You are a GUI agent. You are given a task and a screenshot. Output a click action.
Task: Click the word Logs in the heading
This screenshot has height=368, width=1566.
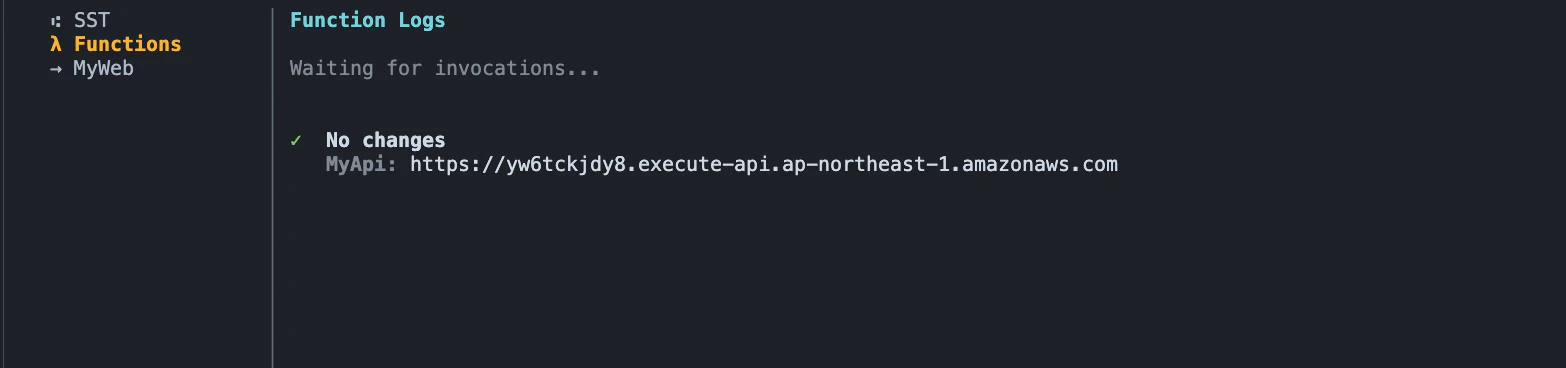421,20
